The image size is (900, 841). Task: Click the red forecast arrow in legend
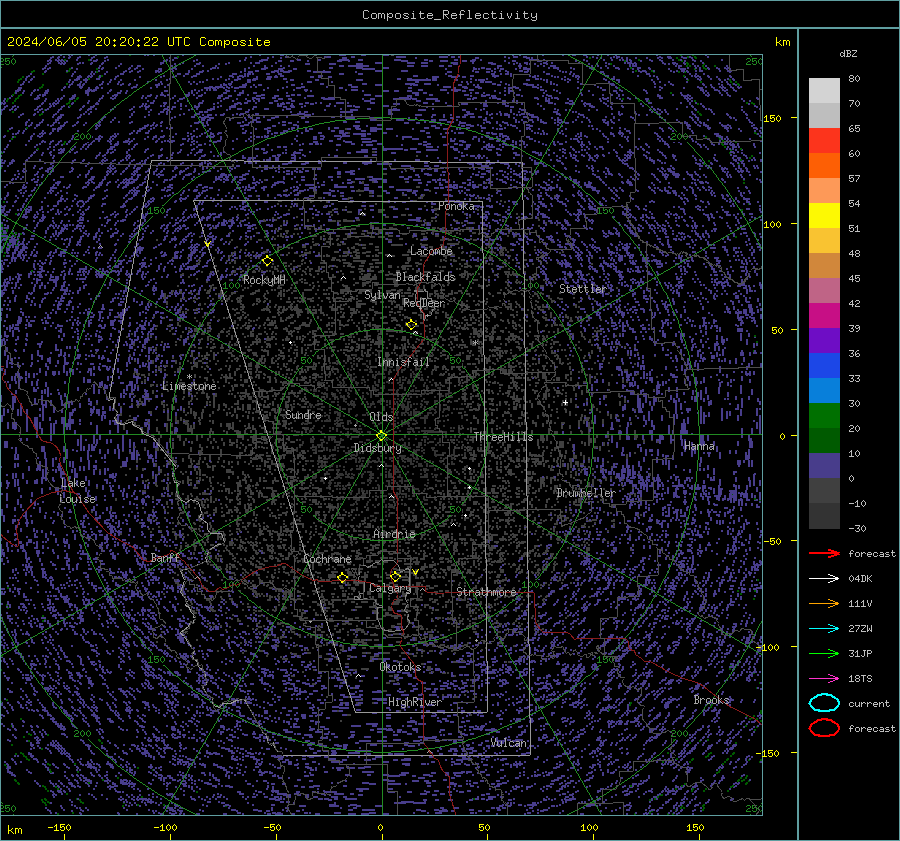pos(824,553)
